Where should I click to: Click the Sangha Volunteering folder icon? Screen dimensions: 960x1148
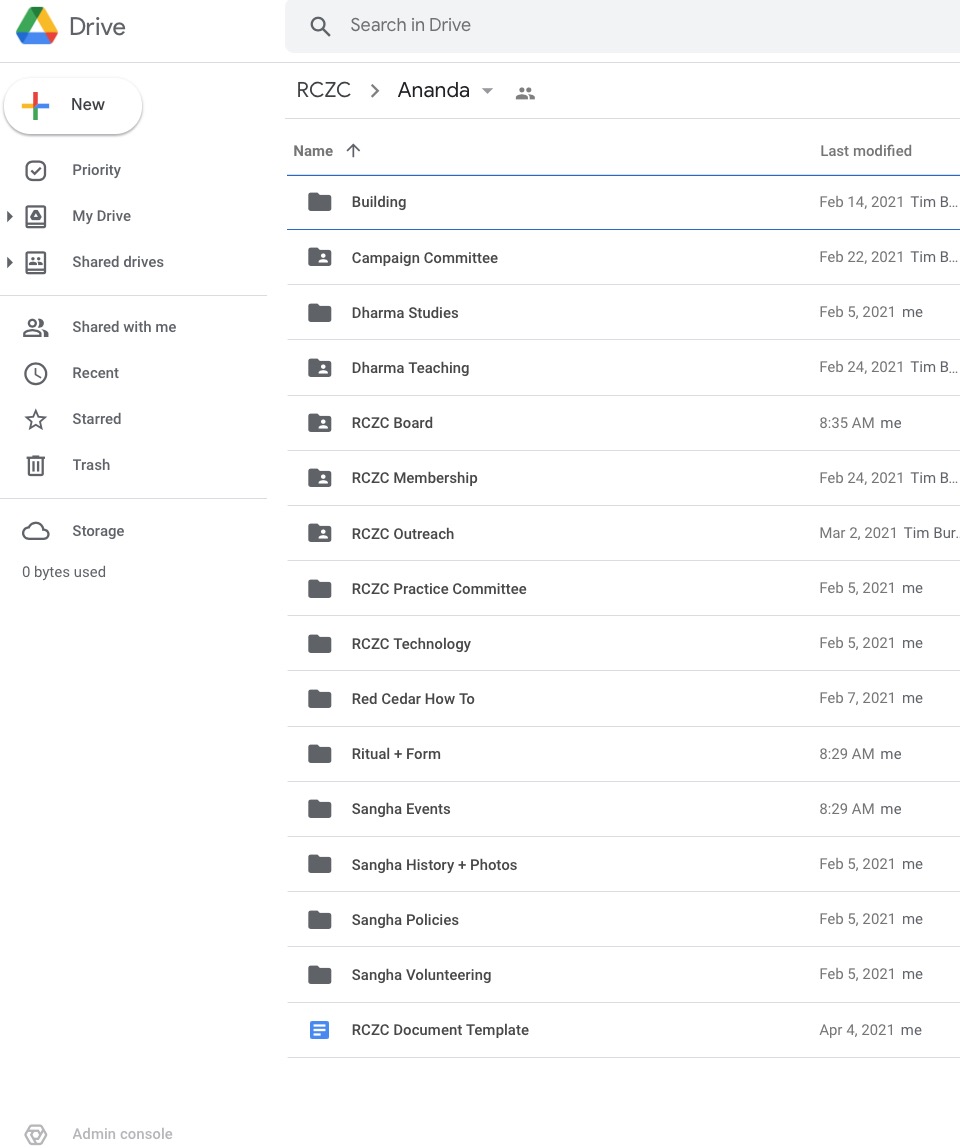click(319, 975)
